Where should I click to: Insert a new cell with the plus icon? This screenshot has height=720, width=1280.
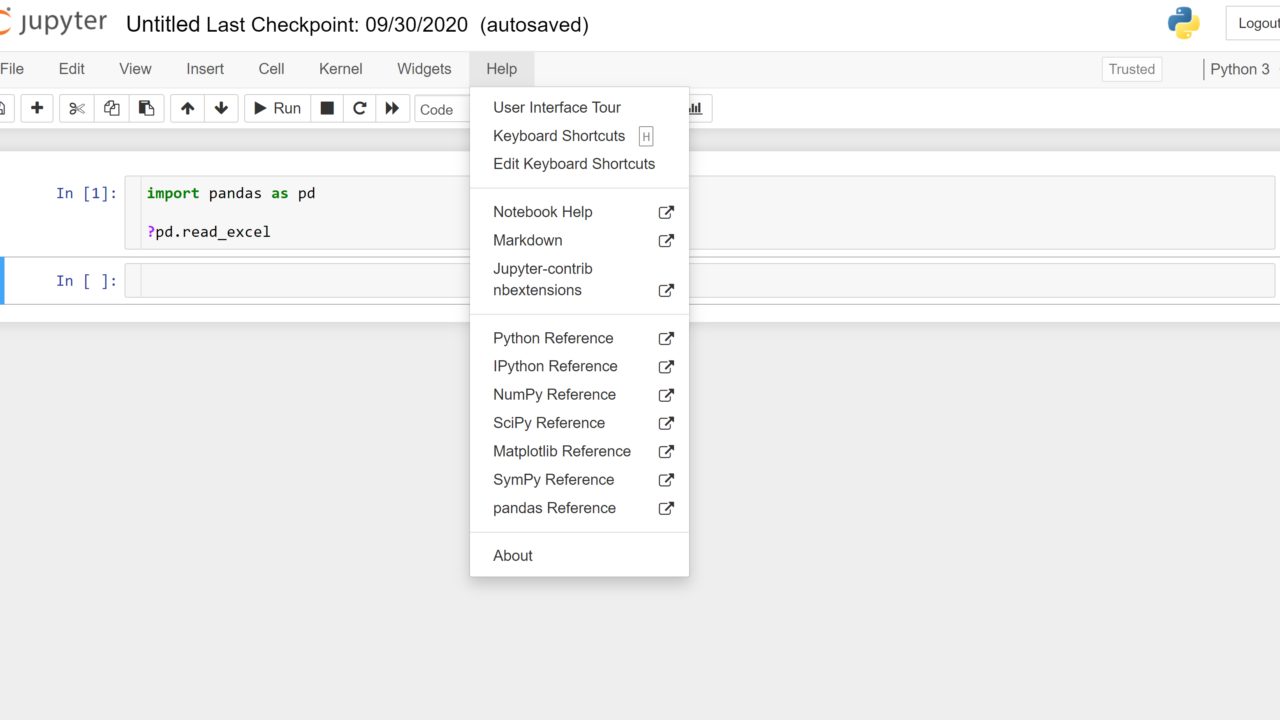pos(37,108)
